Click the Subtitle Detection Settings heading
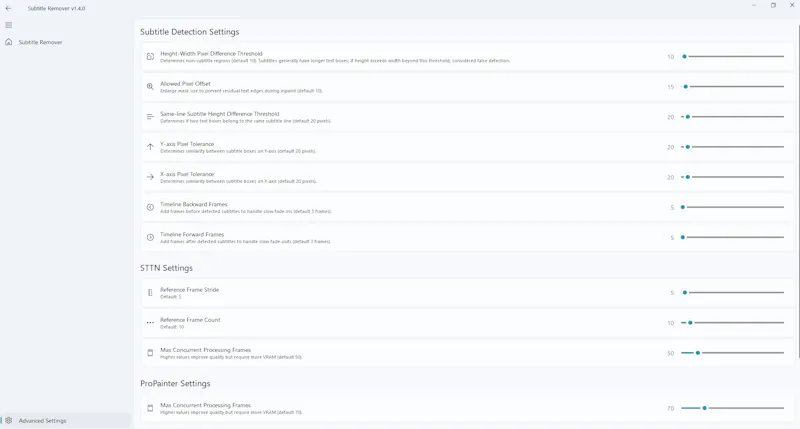This screenshot has width=800, height=429. pyautogui.click(x=189, y=32)
